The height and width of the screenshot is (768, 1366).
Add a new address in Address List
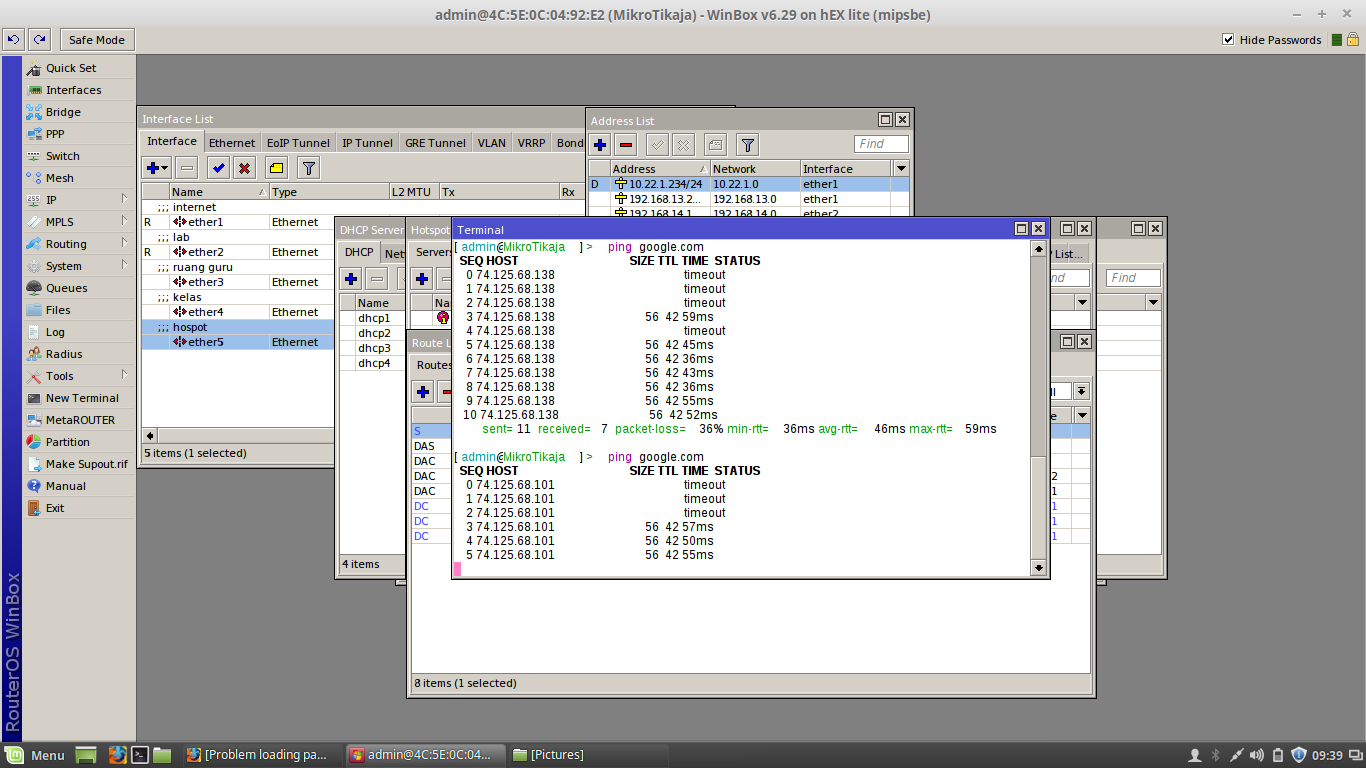[600, 144]
